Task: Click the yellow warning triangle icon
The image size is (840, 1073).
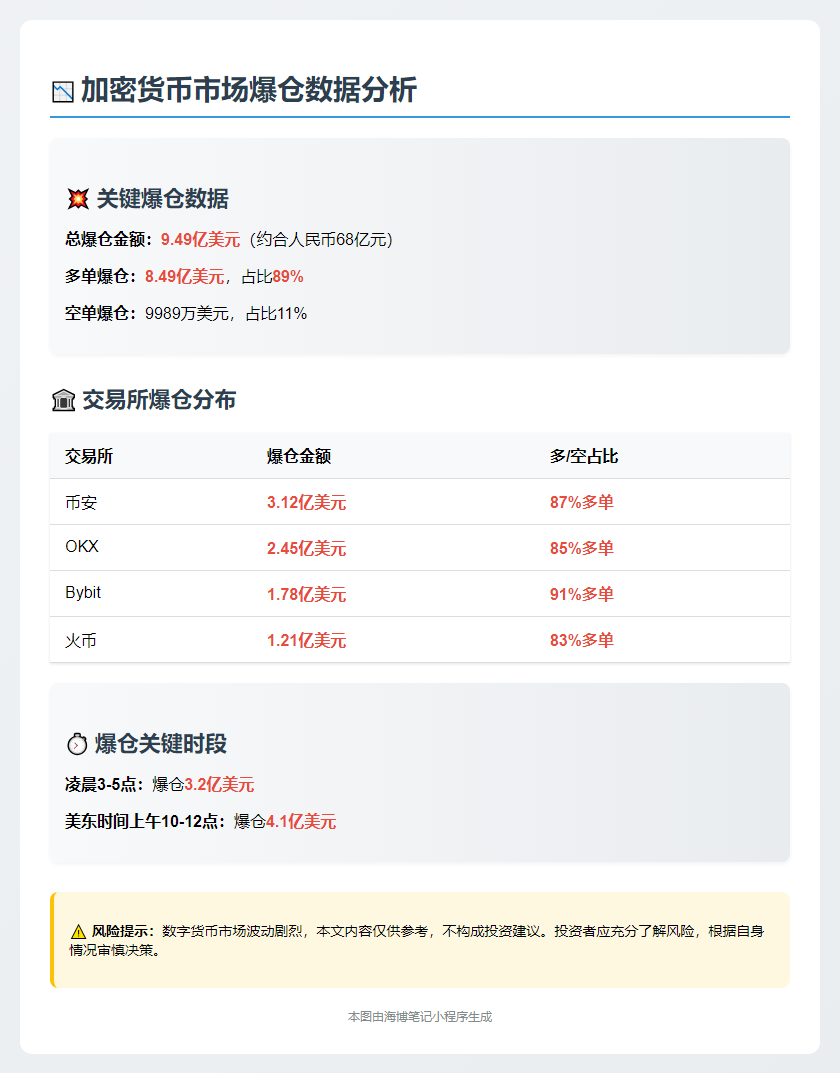Action: (x=78, y=931)
